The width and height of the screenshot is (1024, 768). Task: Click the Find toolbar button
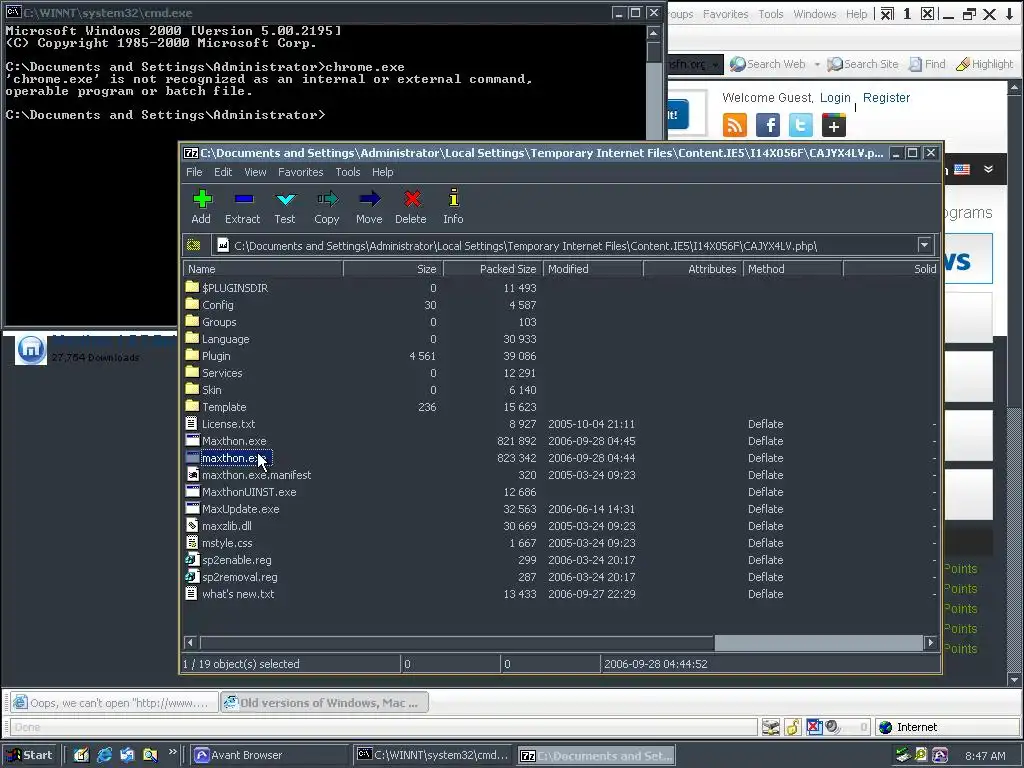(x=927, y=64)
